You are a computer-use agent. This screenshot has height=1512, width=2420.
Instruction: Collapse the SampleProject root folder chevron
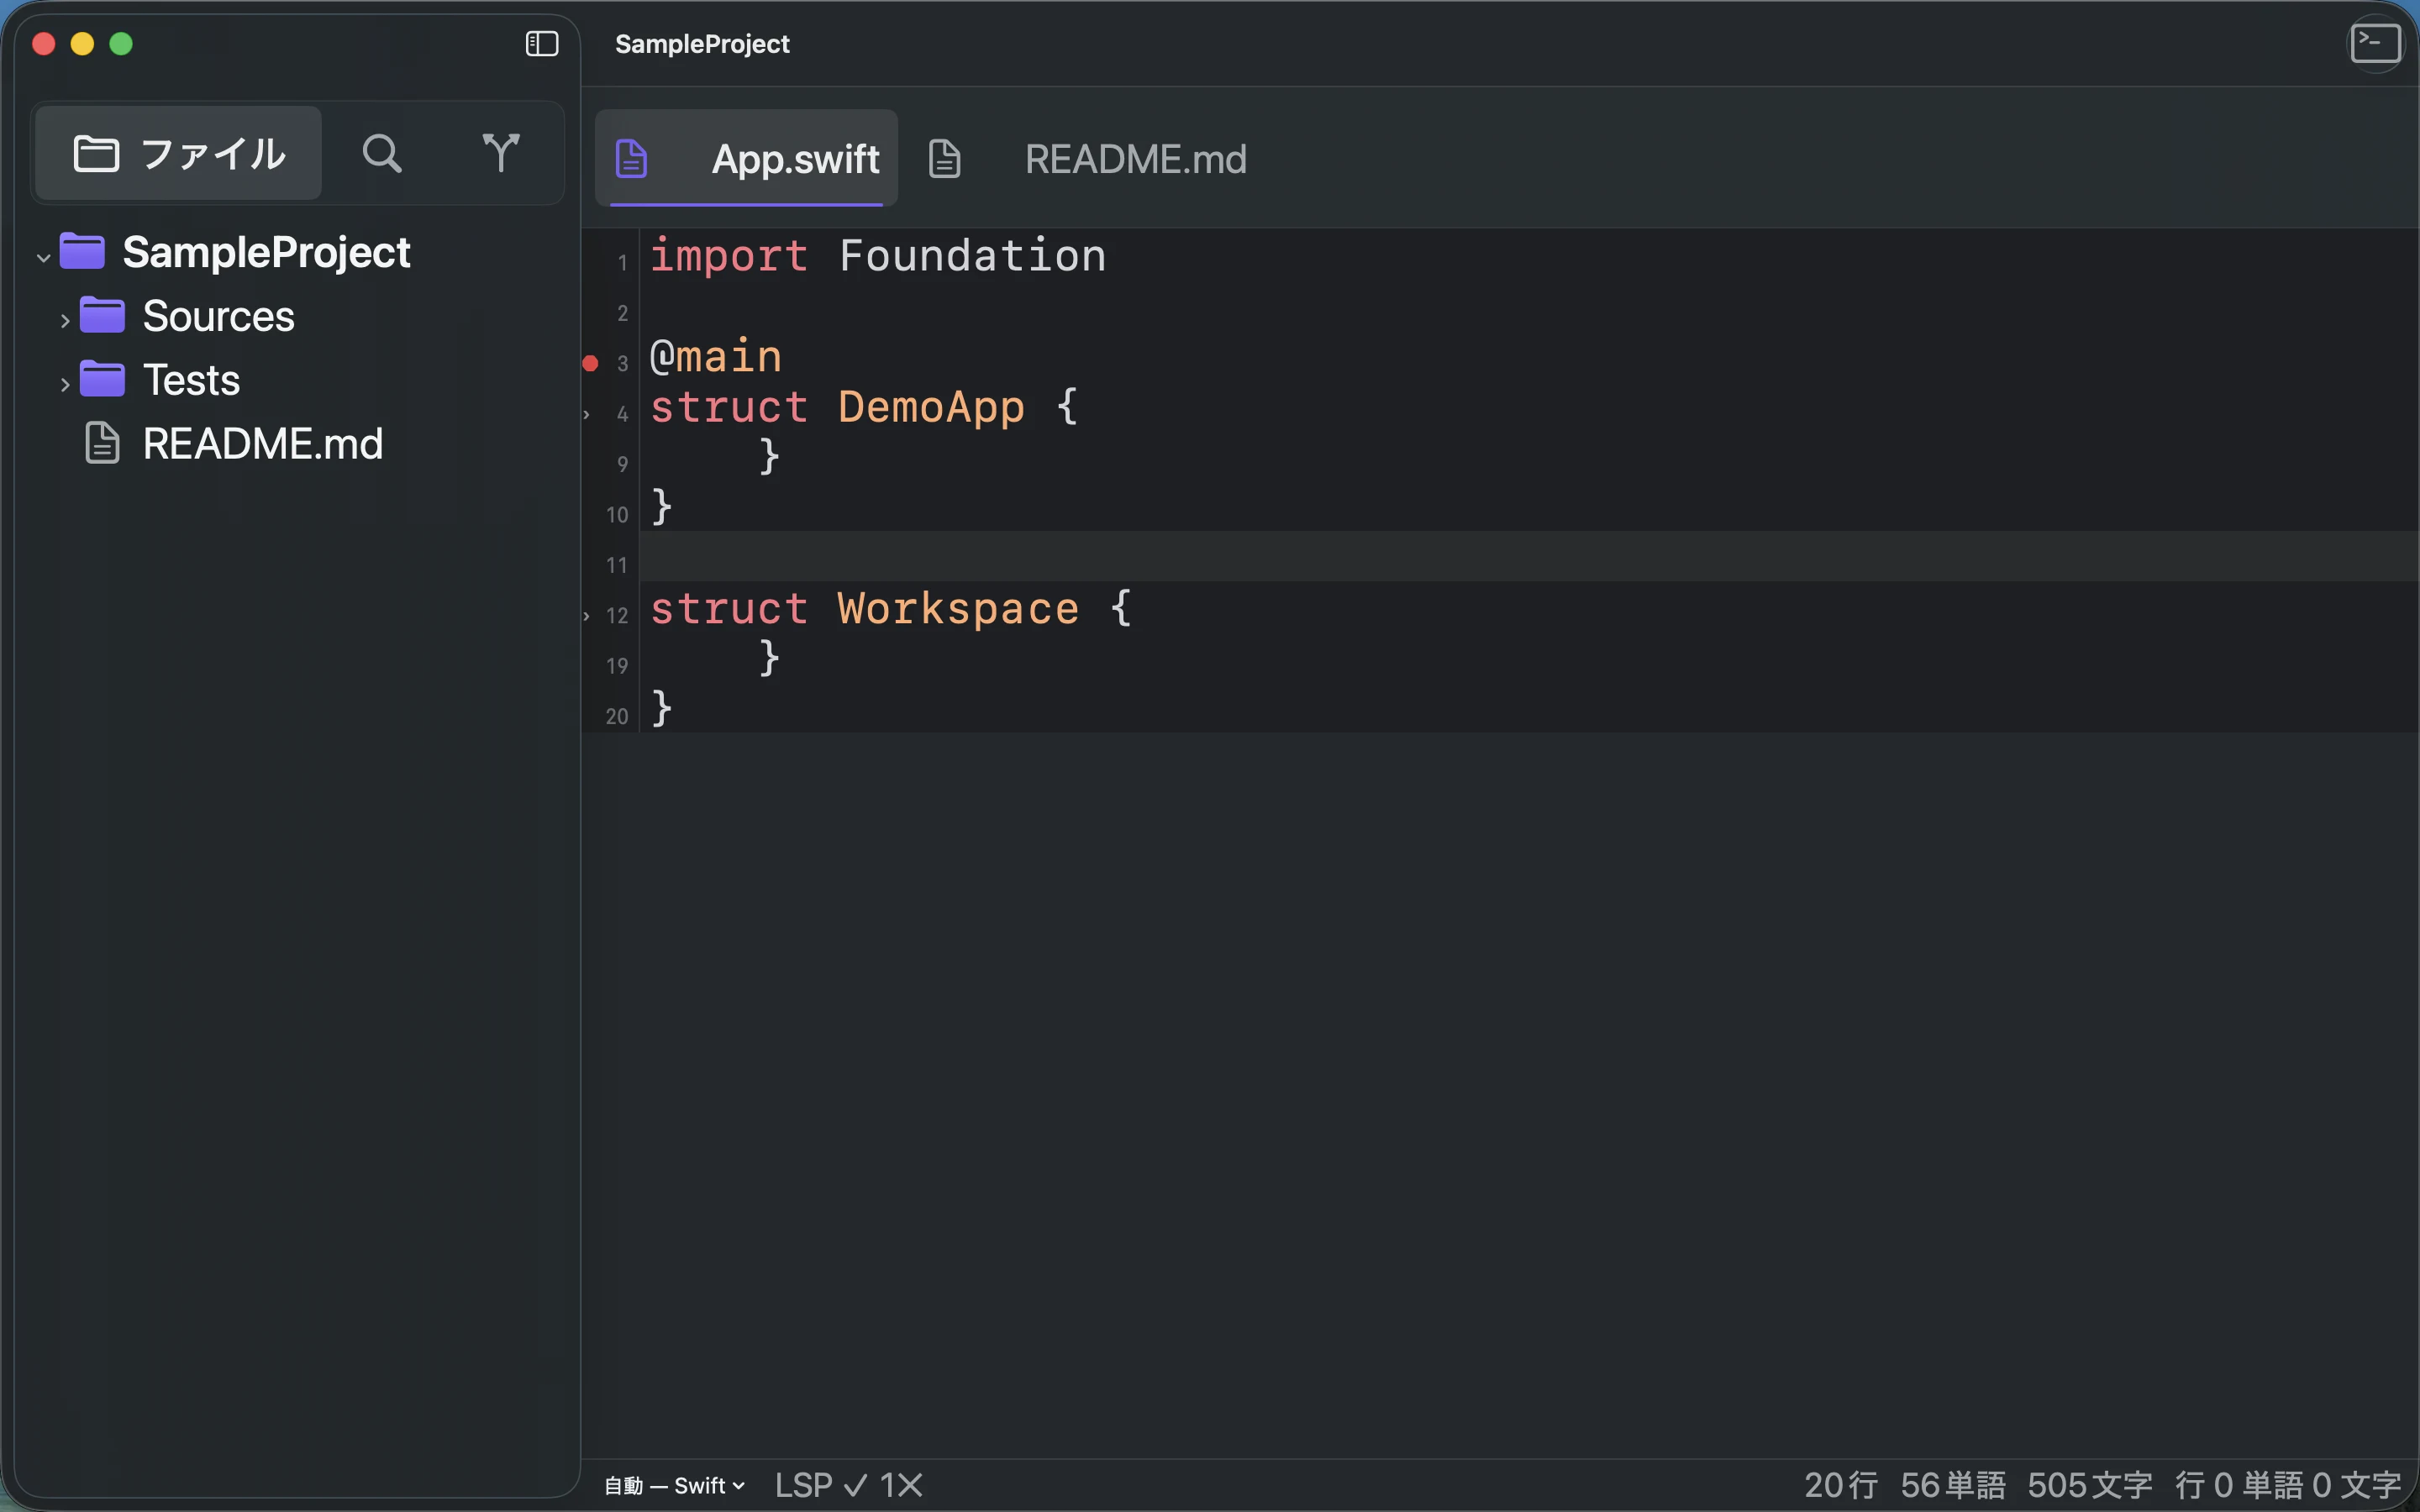[x=43, y=257]
